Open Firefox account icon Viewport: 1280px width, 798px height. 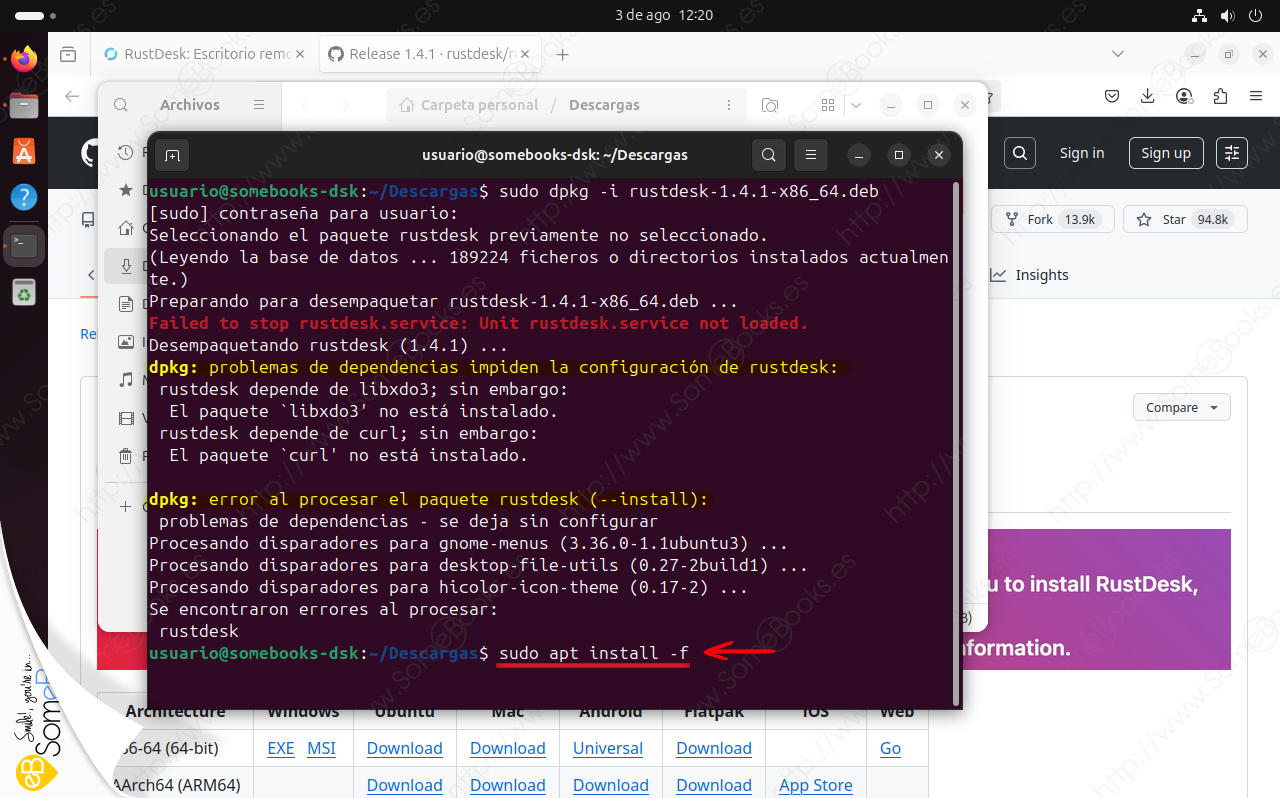(x=1185, y=96)
